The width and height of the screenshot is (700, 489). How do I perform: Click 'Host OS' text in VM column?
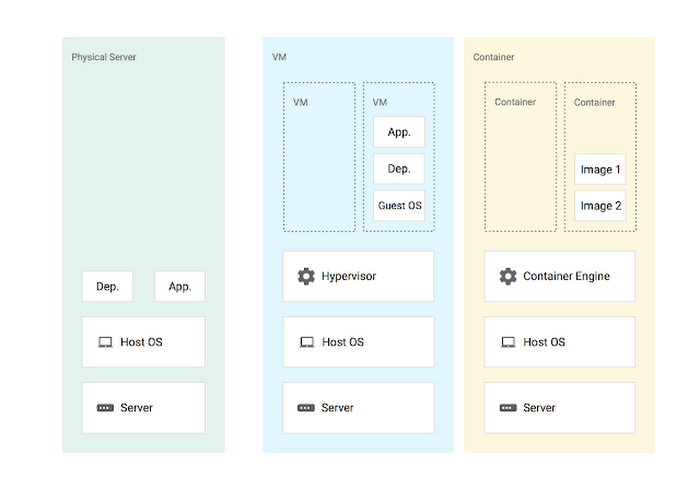(x=343, y=342)
